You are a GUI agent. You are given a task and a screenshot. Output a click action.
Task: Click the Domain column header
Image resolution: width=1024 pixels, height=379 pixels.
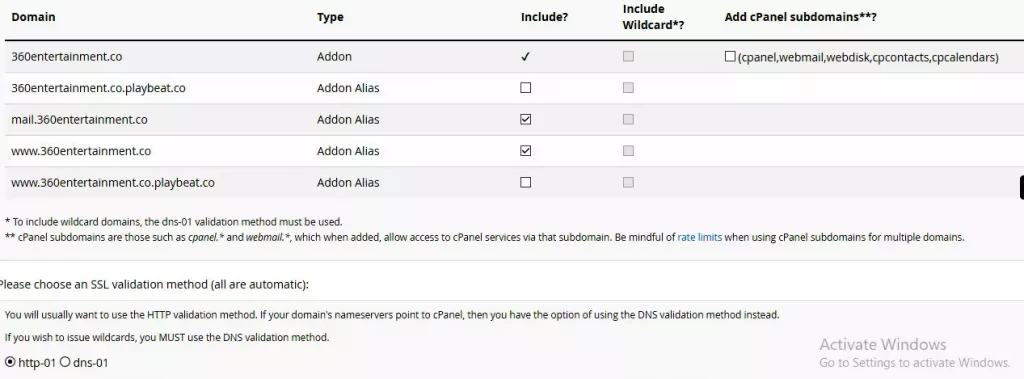pos(33,17)
